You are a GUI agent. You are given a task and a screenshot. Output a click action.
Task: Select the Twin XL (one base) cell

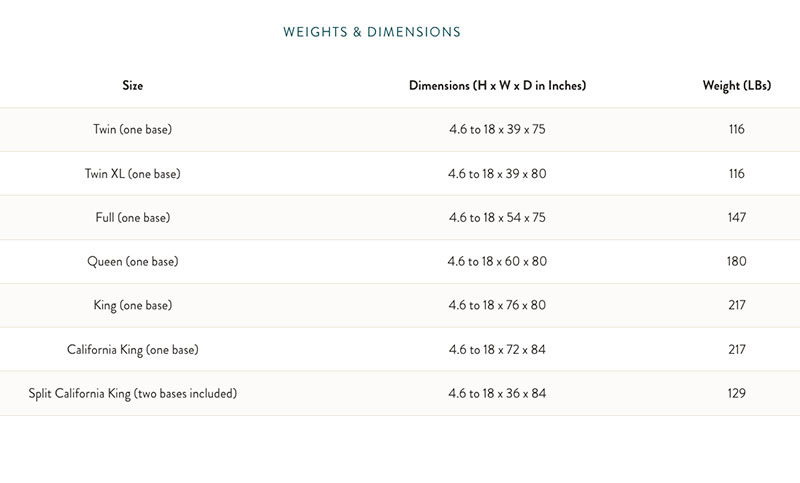[133, 174]
